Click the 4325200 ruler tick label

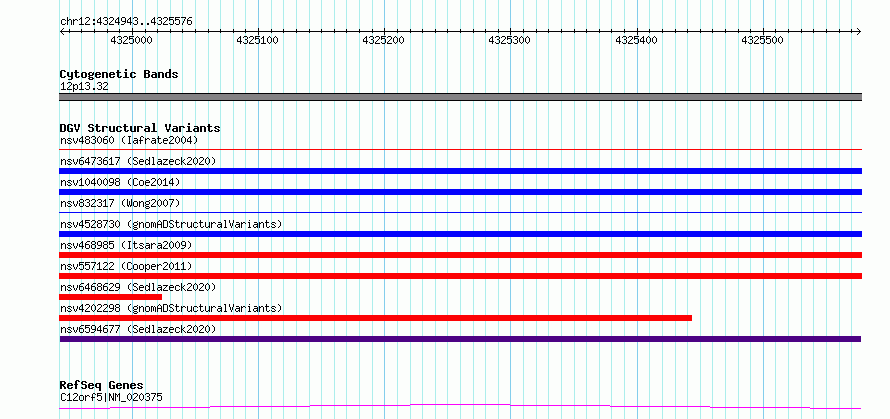(384, 40)
